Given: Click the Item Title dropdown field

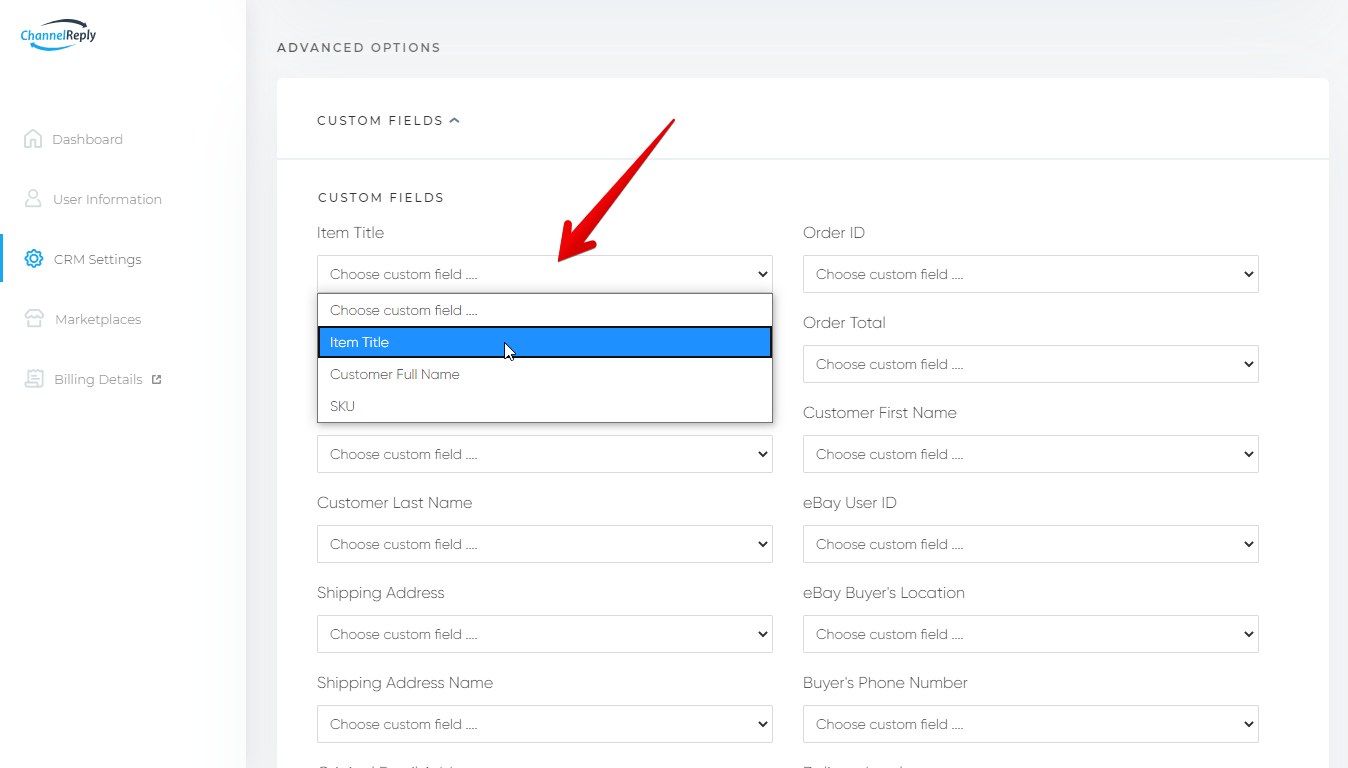Looking at the screenshot, I should point(545,274).
